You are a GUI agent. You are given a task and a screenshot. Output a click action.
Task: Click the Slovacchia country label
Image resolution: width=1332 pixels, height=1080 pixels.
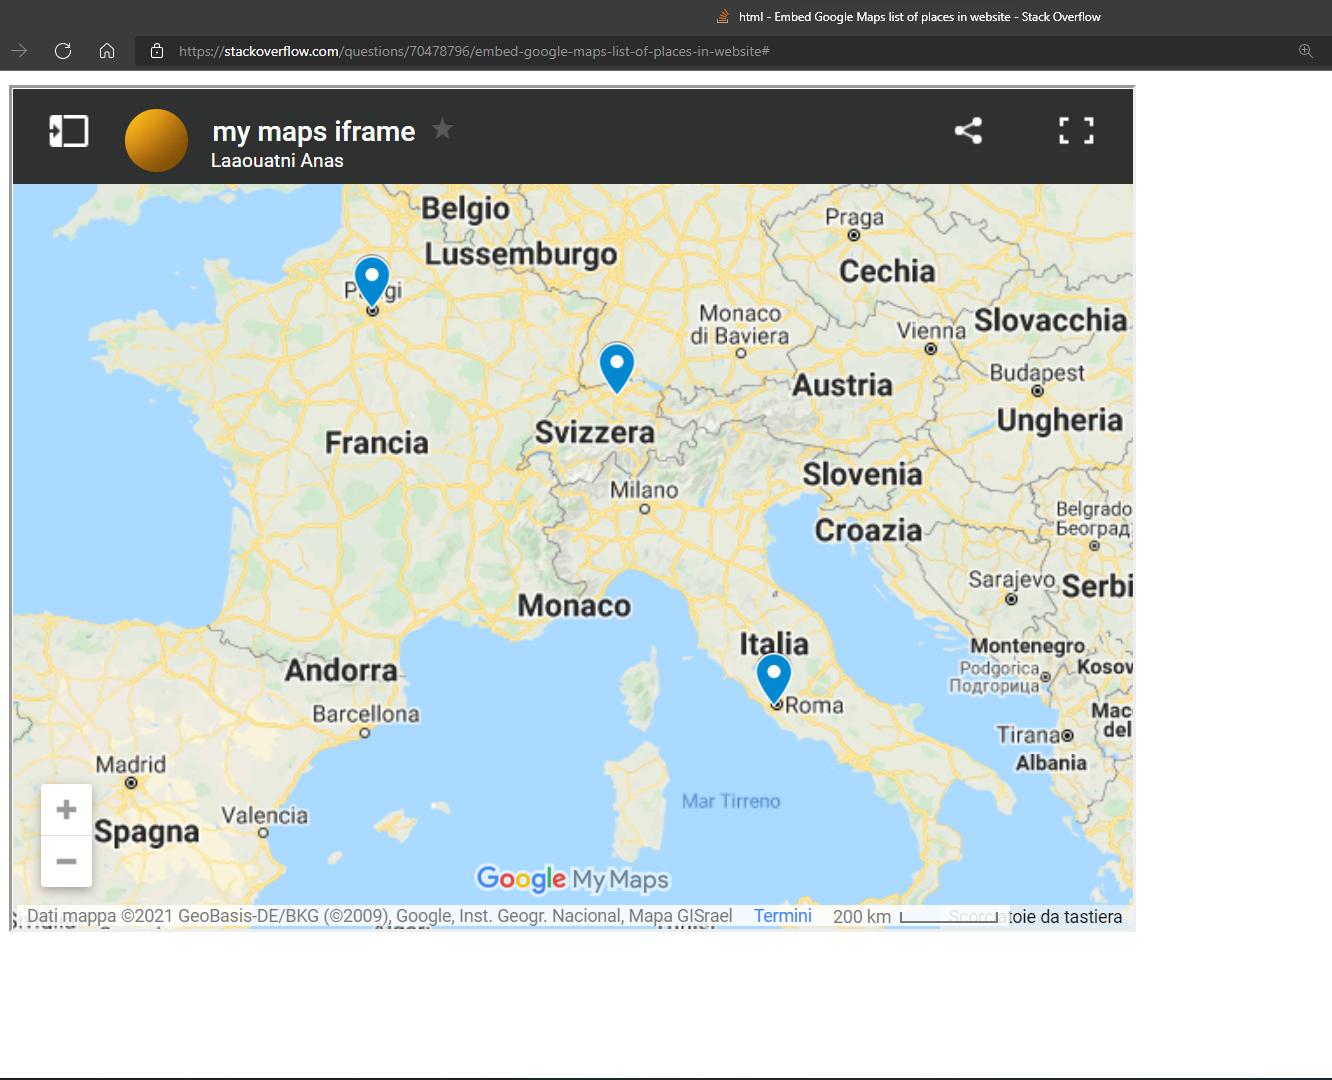1051,320
